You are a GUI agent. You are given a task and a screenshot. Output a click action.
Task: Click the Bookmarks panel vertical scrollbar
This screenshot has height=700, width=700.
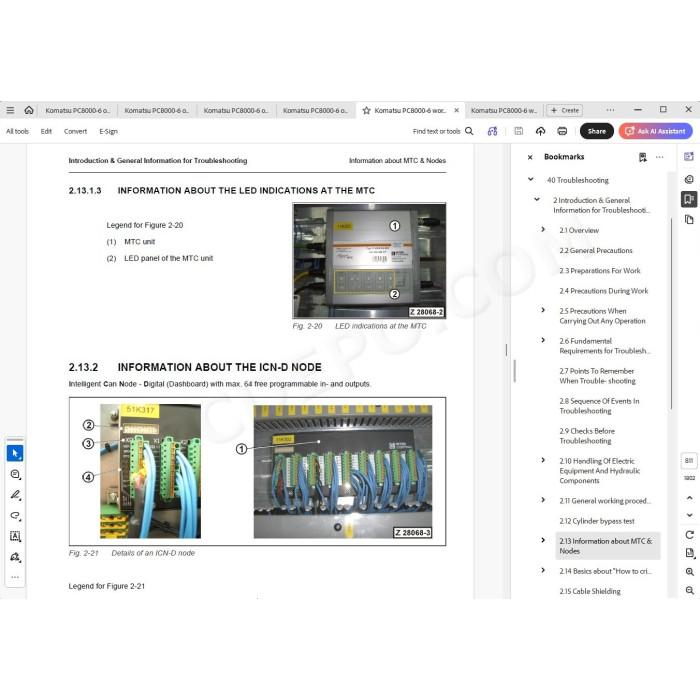coord(671,312)
